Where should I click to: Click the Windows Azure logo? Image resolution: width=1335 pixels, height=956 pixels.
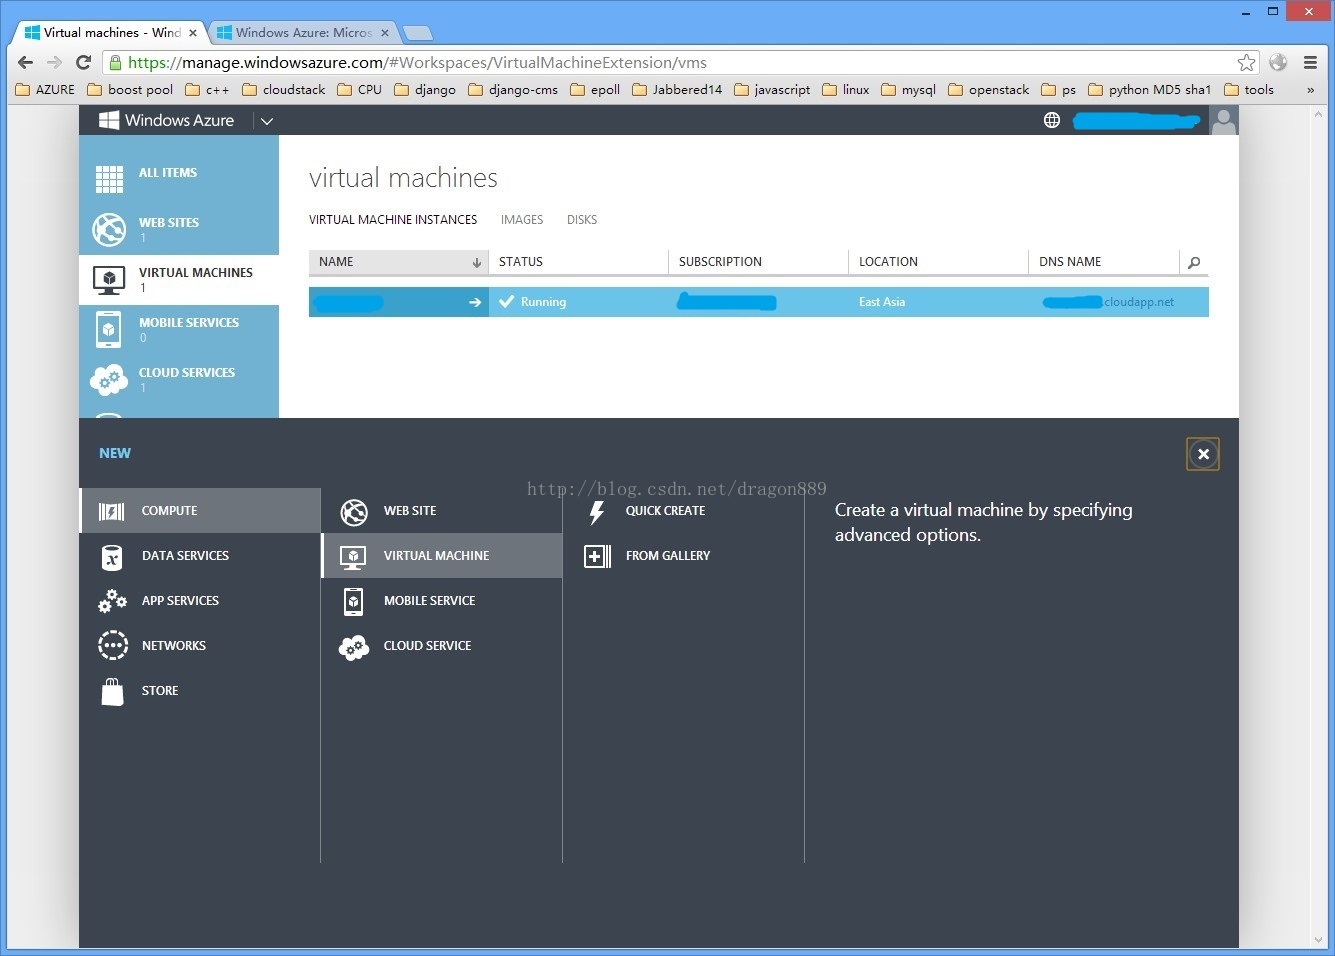coord(166,120)
